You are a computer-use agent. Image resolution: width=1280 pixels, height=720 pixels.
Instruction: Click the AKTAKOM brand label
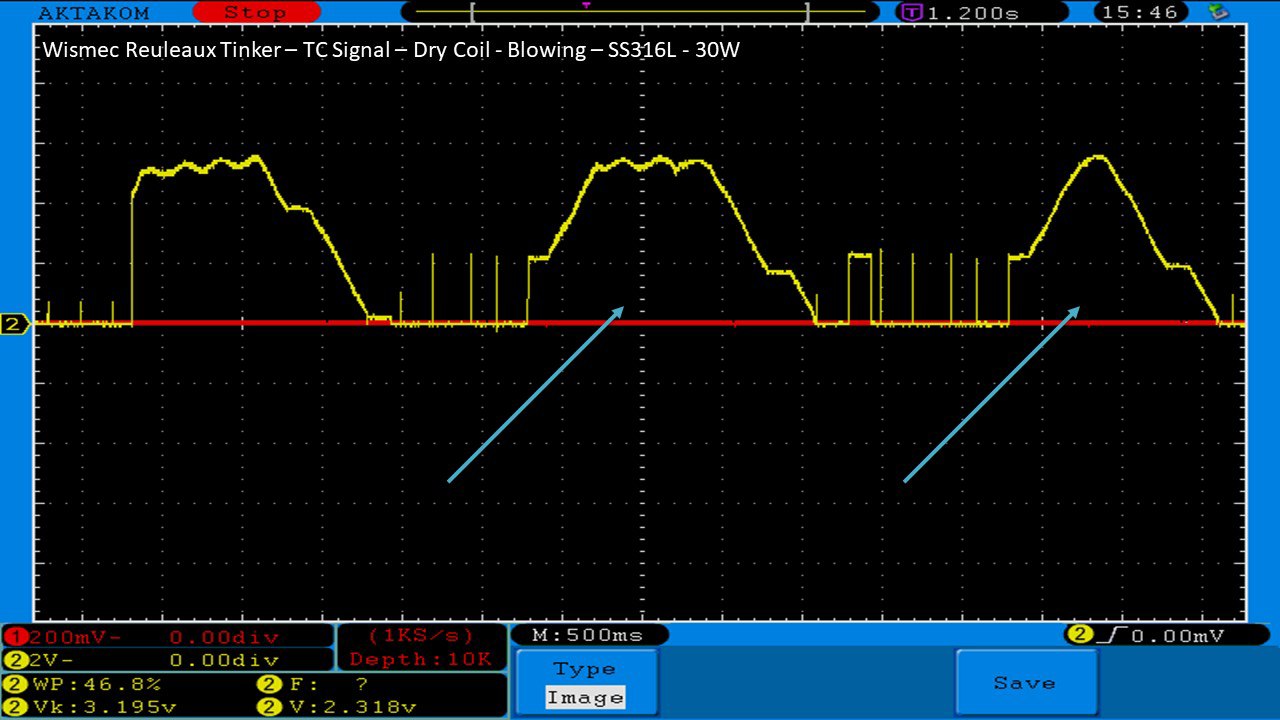click(94, 13)
